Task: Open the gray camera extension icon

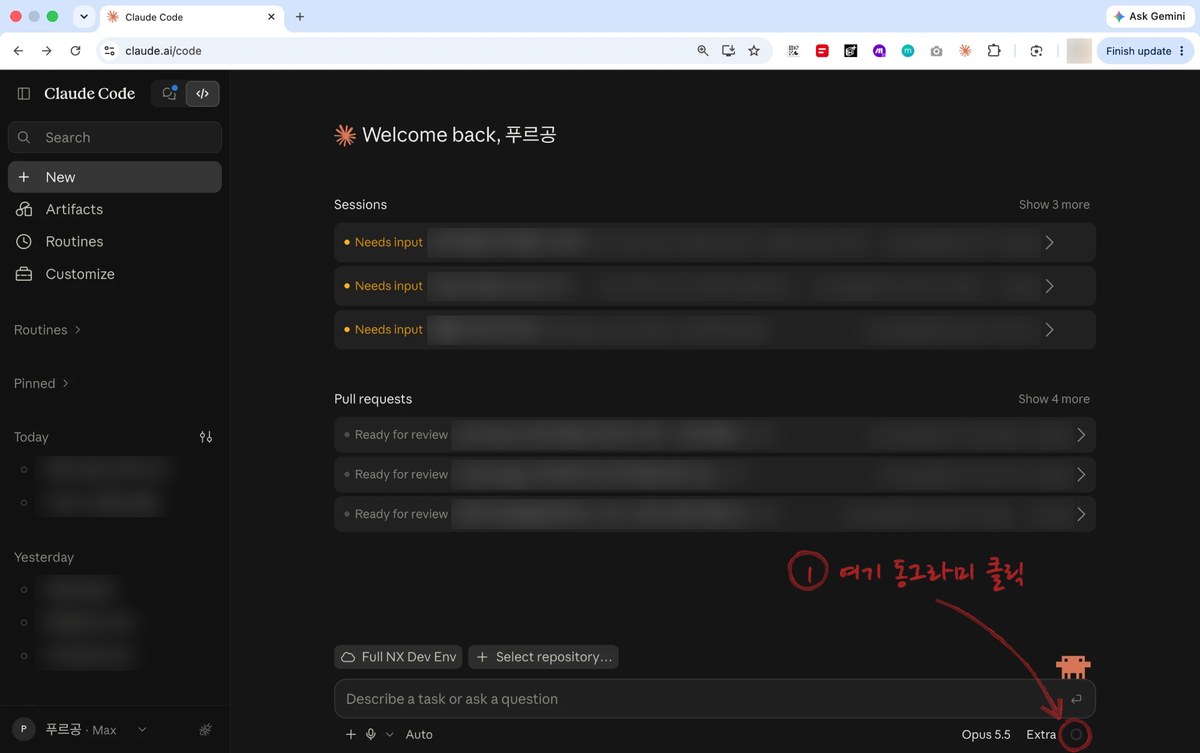Action: pos(936,51)
